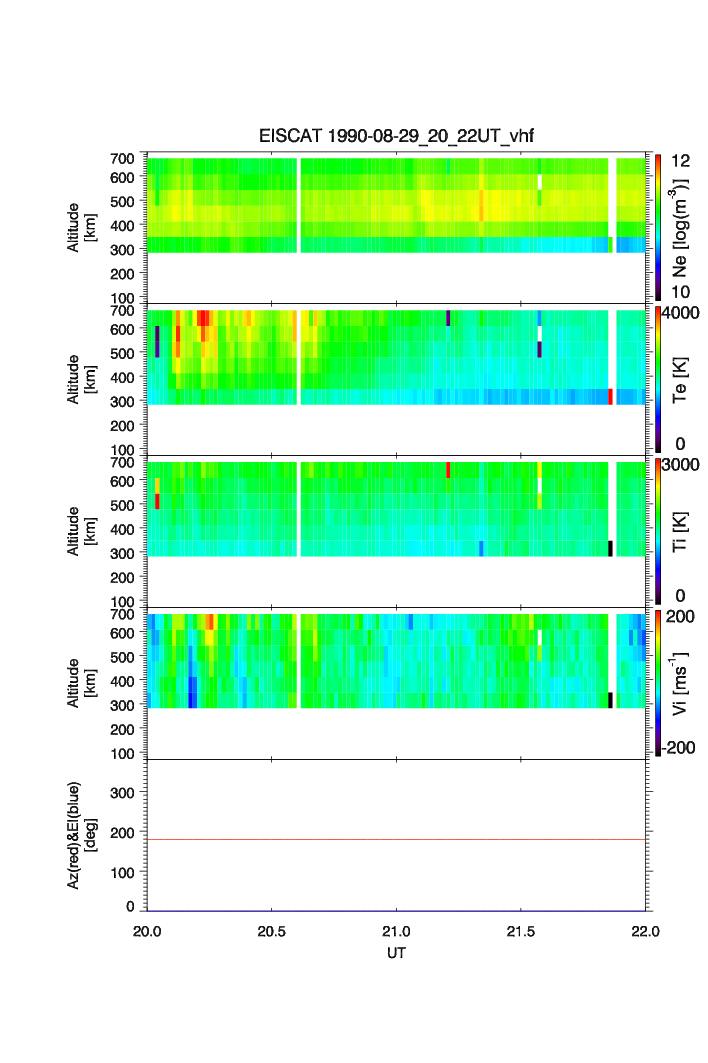708x1063 pixels.
Task: Click the Altitude axis label of Vi panel
Action: click(81, 683)
